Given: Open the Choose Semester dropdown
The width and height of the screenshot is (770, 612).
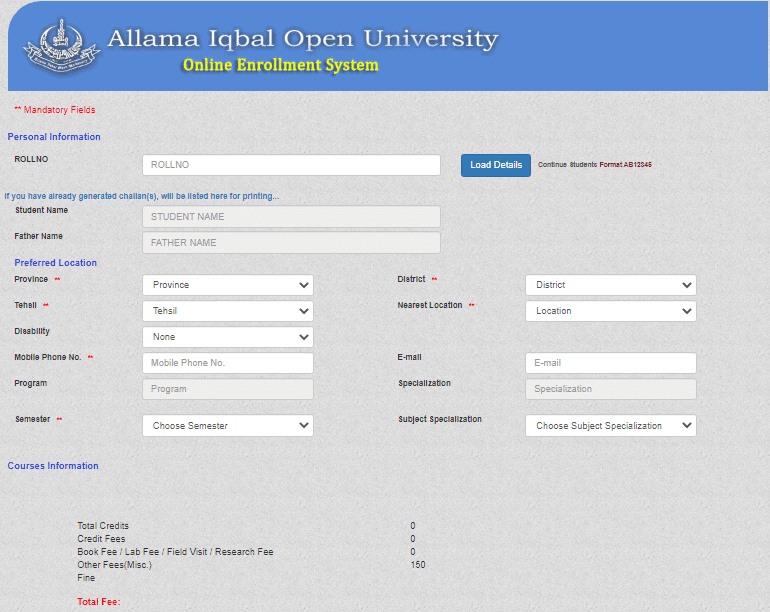Looking at the screenshot, I should 228,426.
